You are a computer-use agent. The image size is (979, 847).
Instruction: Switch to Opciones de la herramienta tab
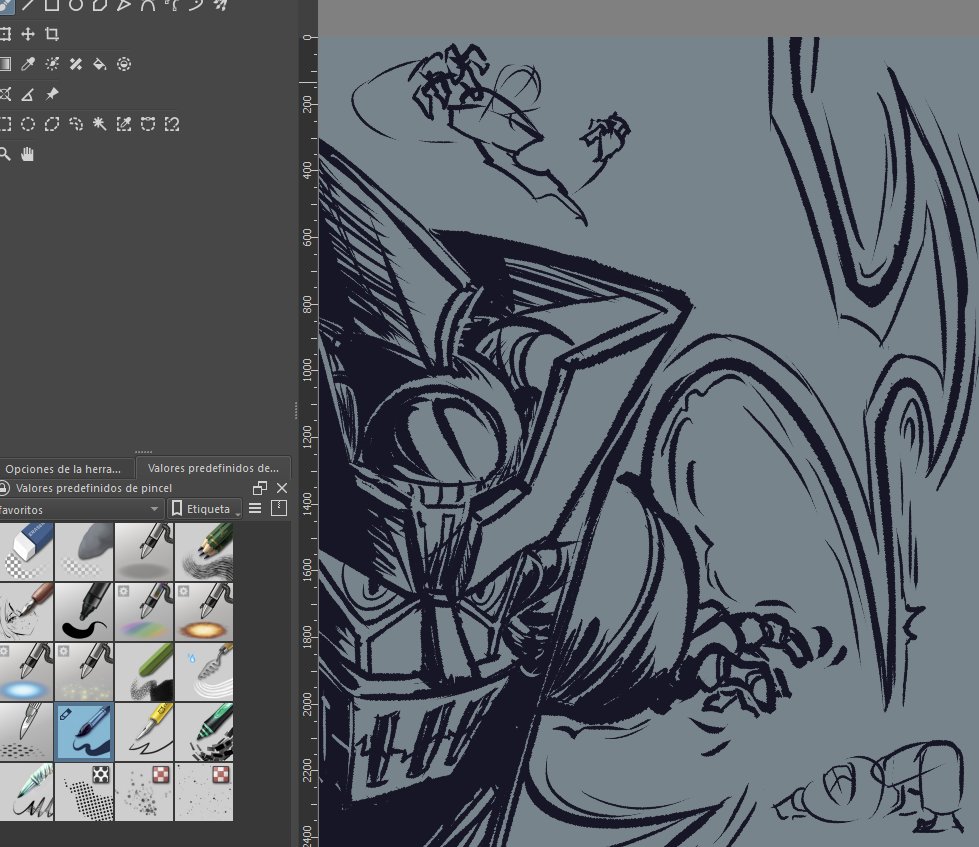coord(65,469)
